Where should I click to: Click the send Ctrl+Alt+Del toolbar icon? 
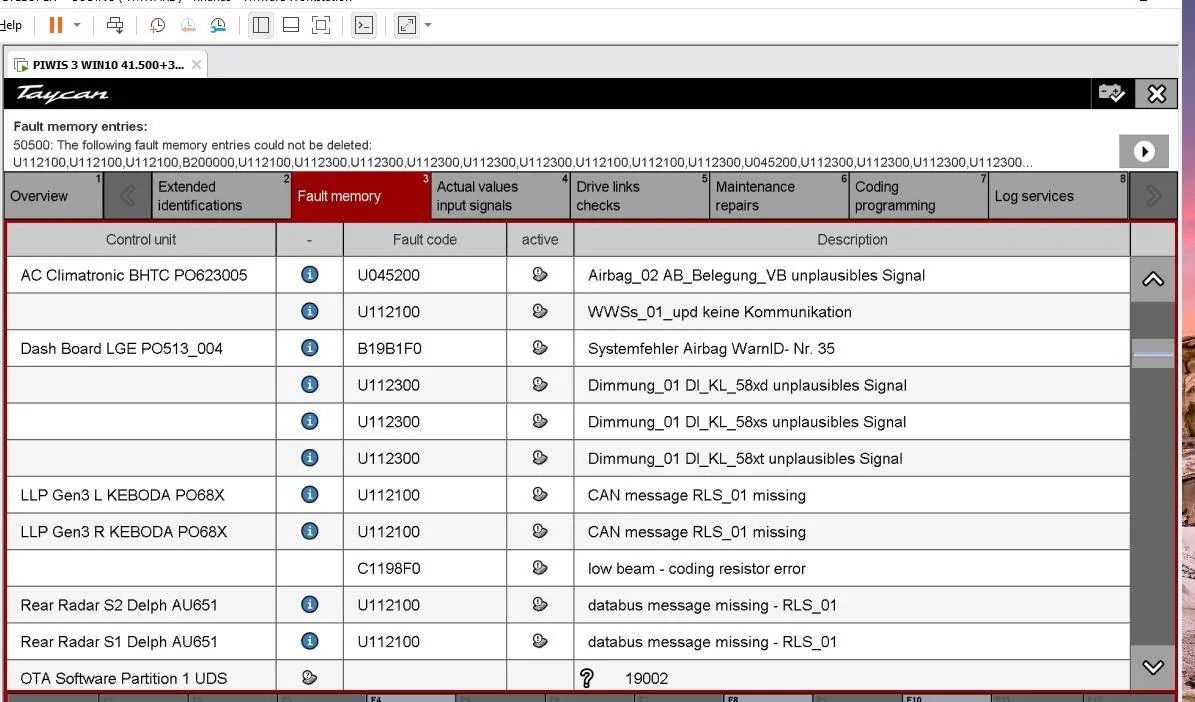[115, 25]
